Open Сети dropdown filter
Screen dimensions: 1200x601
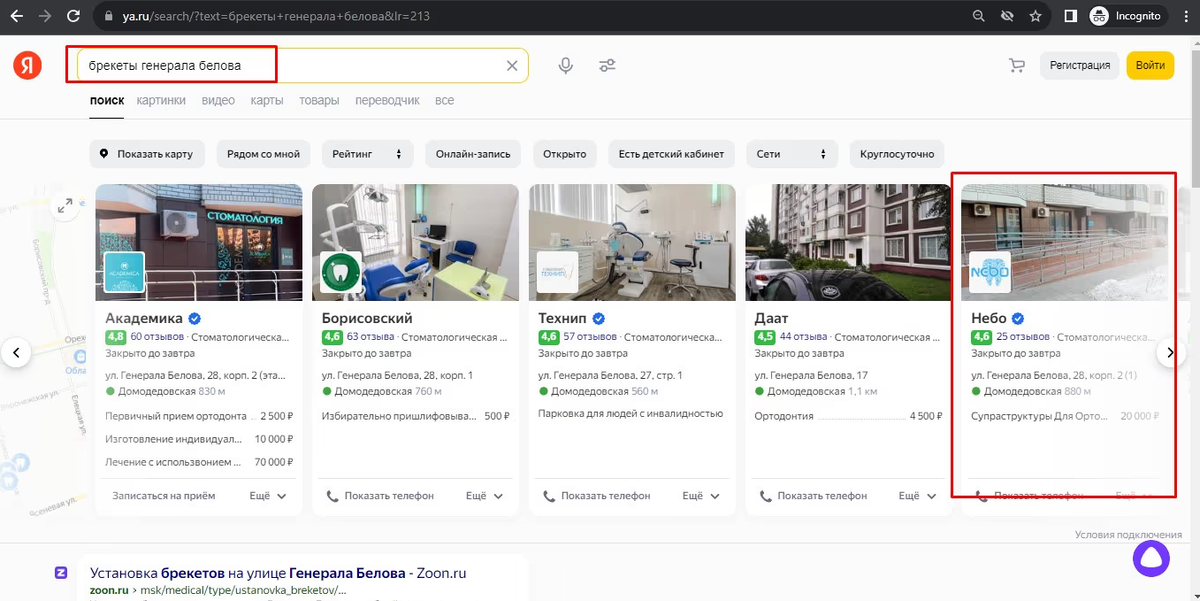[x=793, y=154]
